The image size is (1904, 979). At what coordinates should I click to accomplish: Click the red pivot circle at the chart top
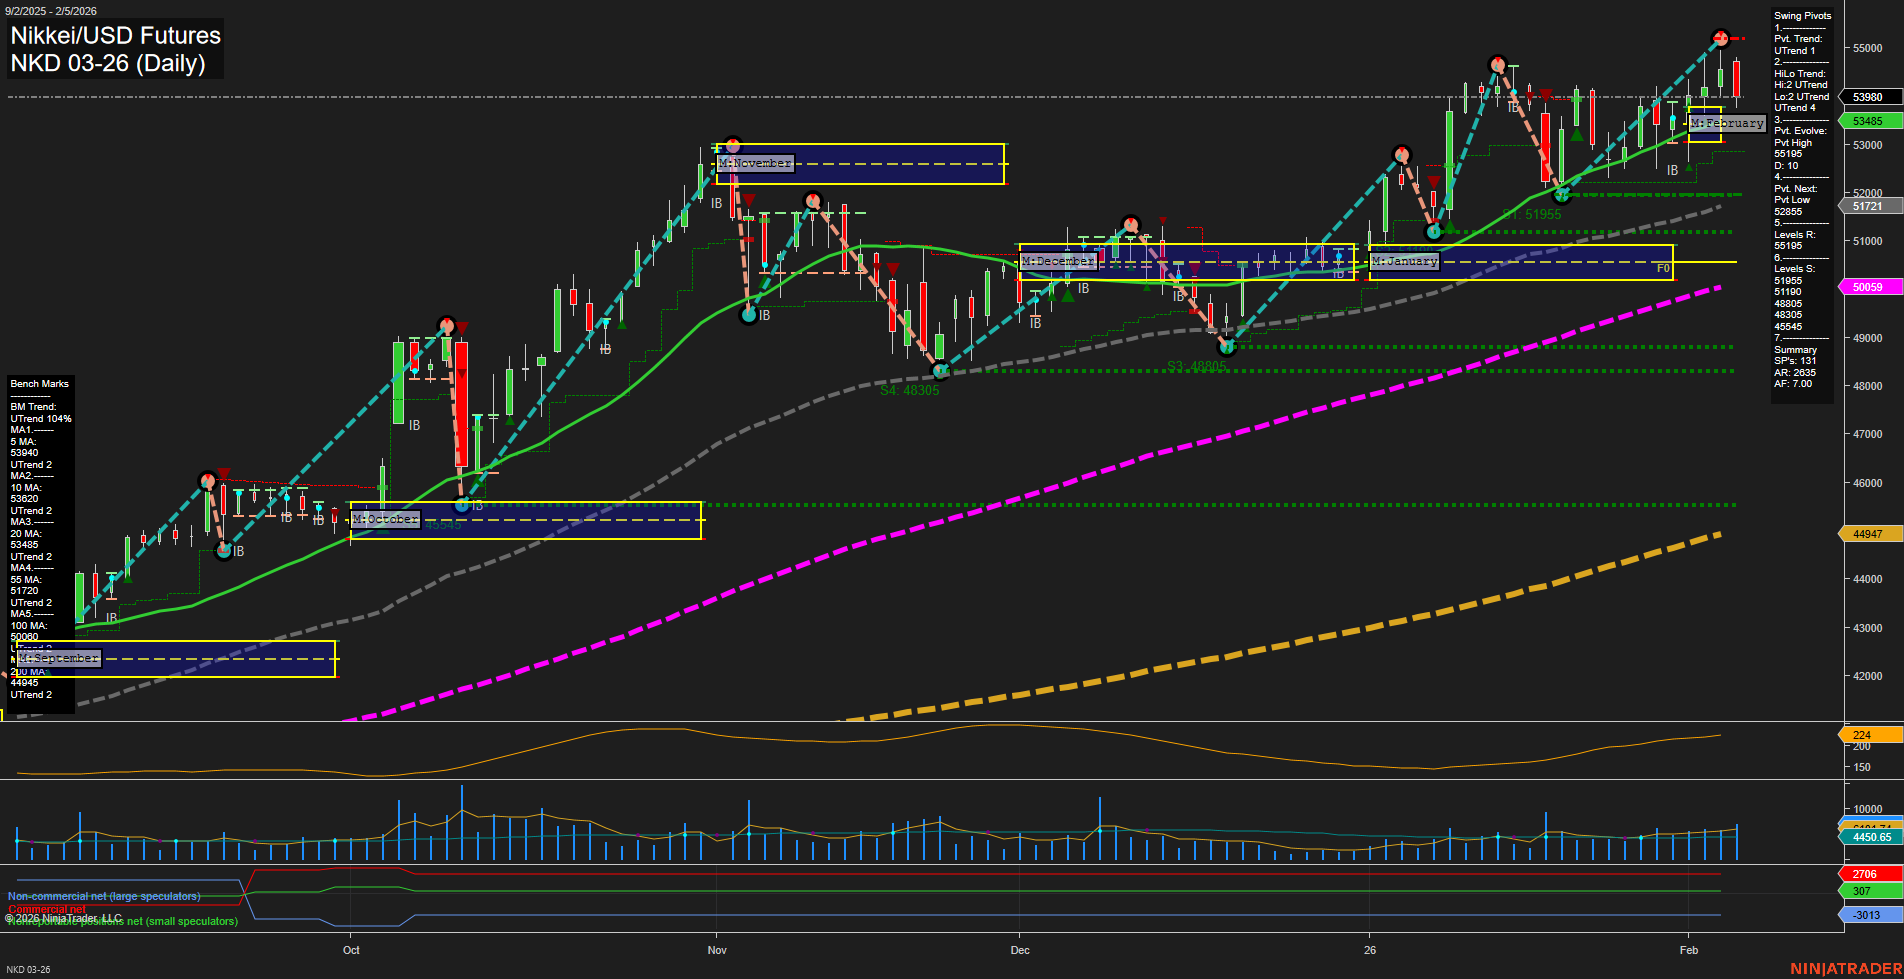tap(1721, 38)
